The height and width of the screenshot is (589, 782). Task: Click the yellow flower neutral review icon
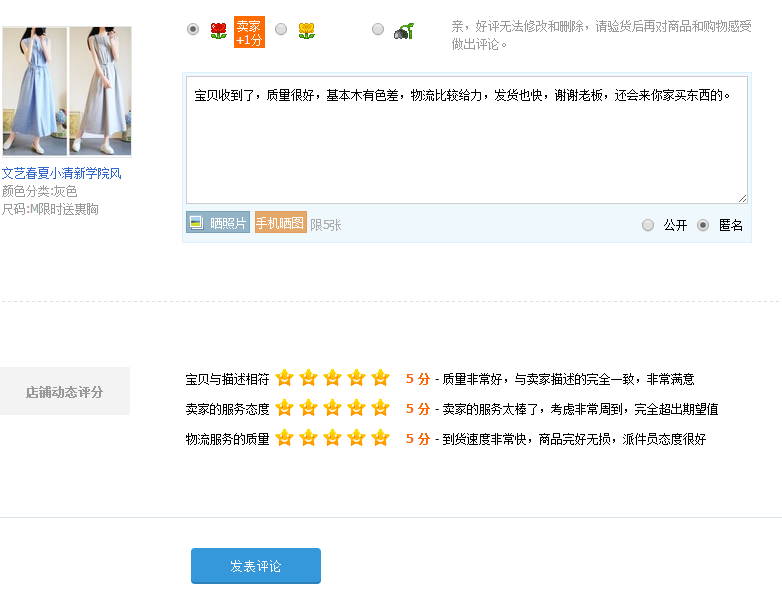coord(307,31)
